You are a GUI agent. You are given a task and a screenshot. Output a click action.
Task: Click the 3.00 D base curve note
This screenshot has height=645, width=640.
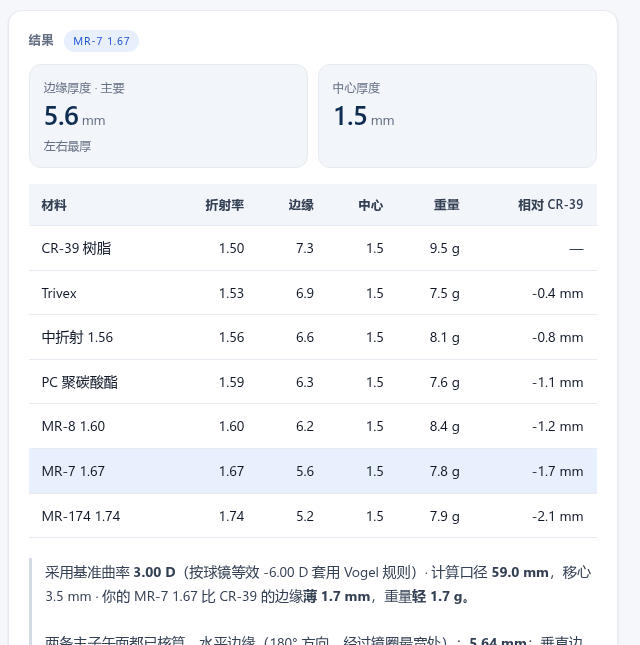(155, 572)
